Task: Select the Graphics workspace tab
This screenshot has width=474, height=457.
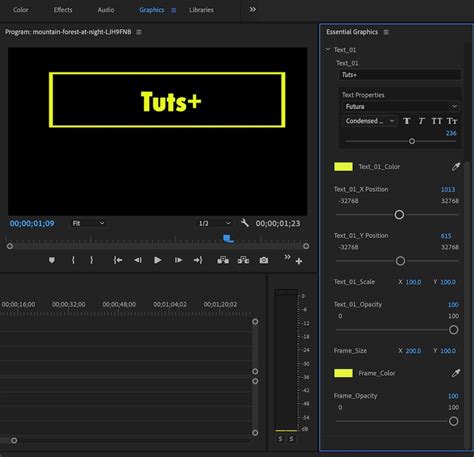Action: click(x=152, y=10)
